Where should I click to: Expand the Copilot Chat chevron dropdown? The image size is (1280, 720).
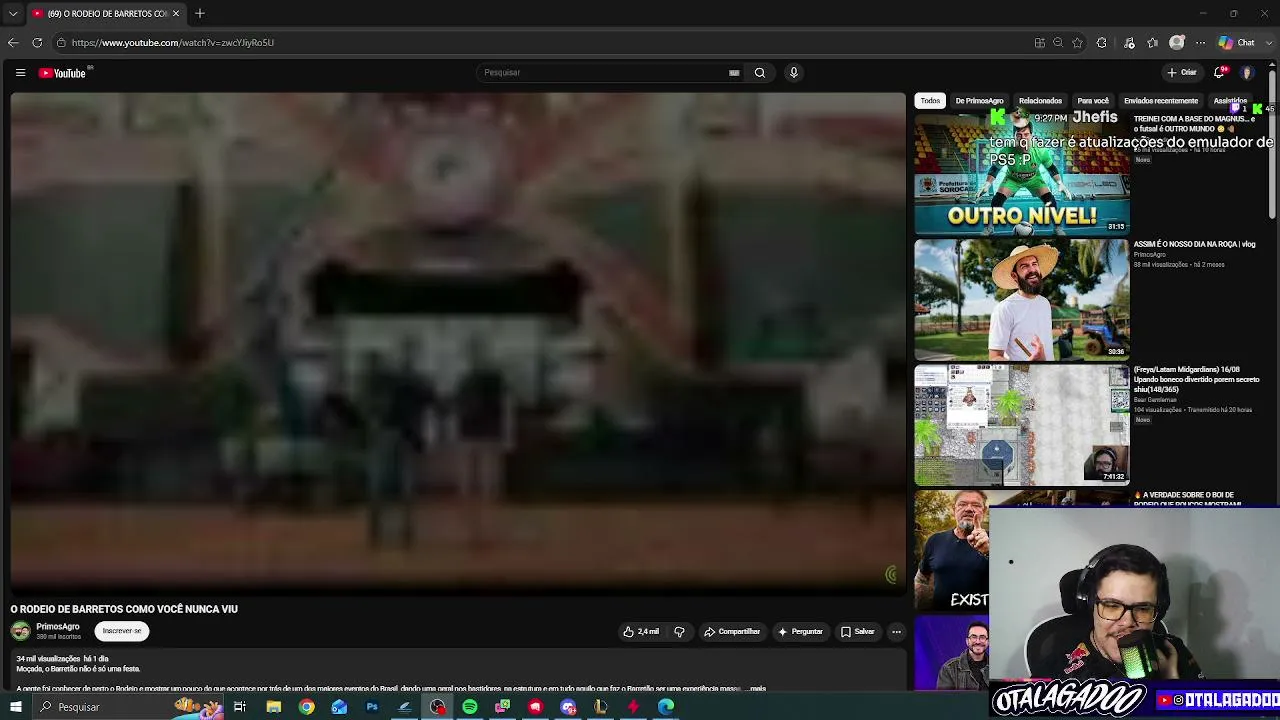pos(1267,43)
